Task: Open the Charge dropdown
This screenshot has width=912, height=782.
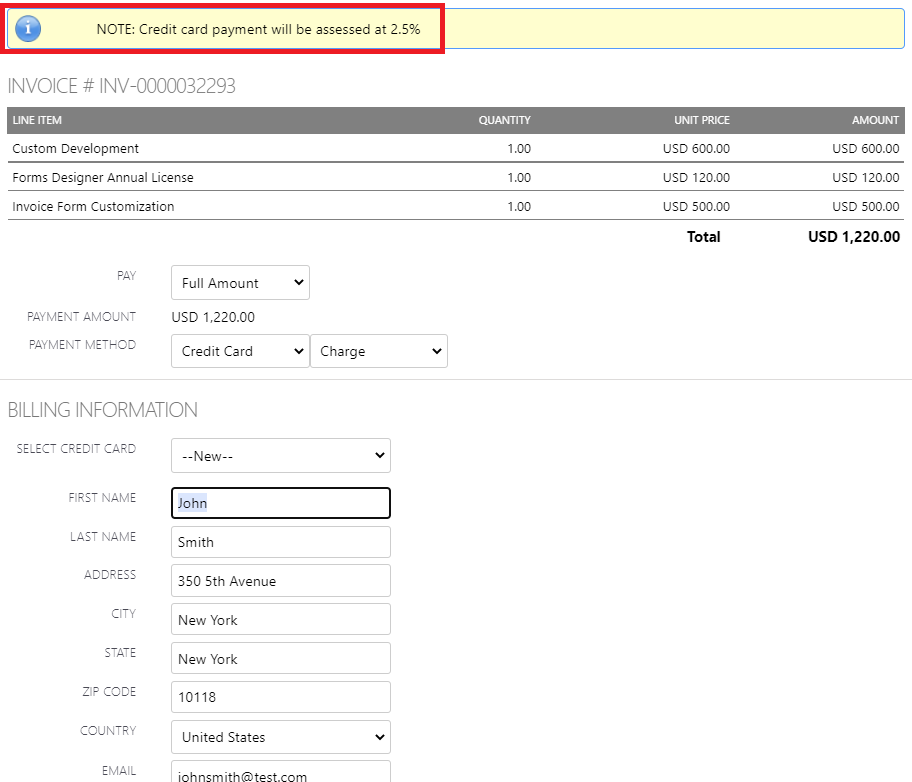Action: (379, 351)
